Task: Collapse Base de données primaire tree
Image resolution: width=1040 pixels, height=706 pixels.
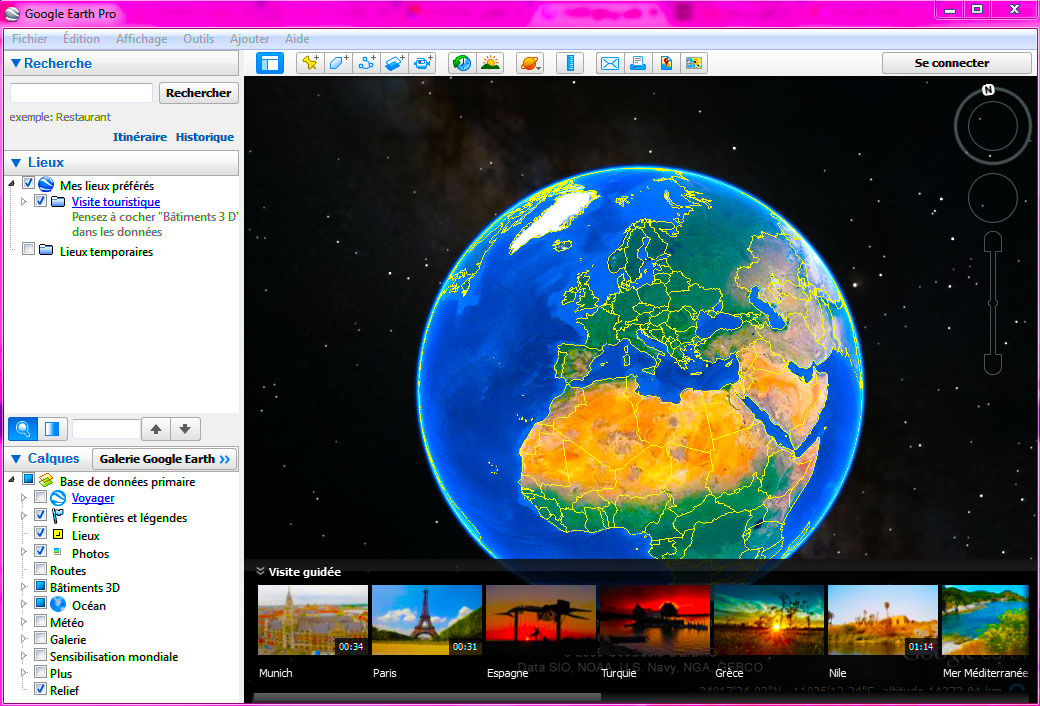Action: coord(11,480)
